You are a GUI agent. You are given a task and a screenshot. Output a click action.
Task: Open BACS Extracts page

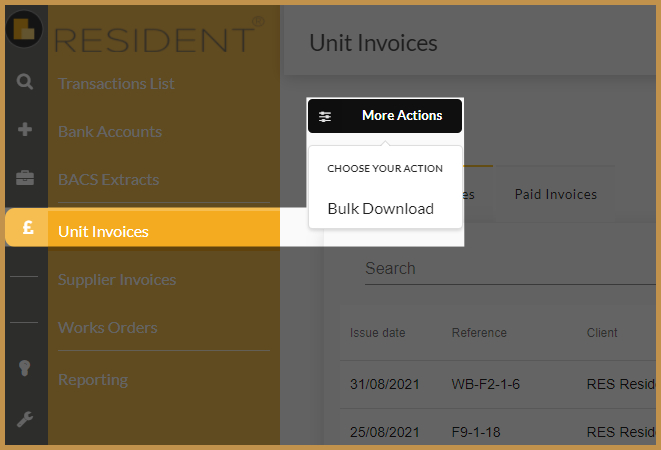pyautogui.click(x=108, y=180)
